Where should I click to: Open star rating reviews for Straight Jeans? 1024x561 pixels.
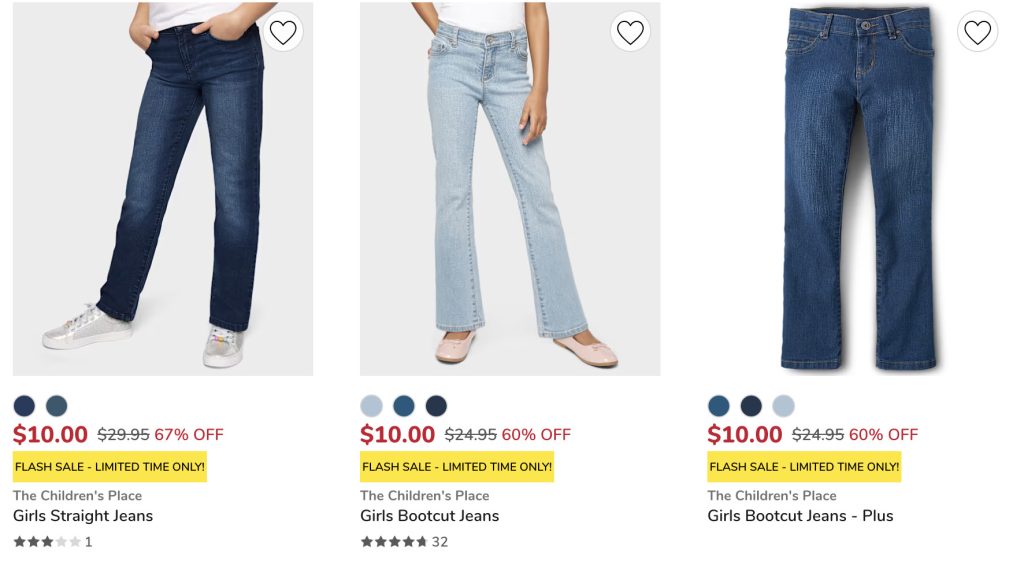pyautogui.click(x=48, y=542)
